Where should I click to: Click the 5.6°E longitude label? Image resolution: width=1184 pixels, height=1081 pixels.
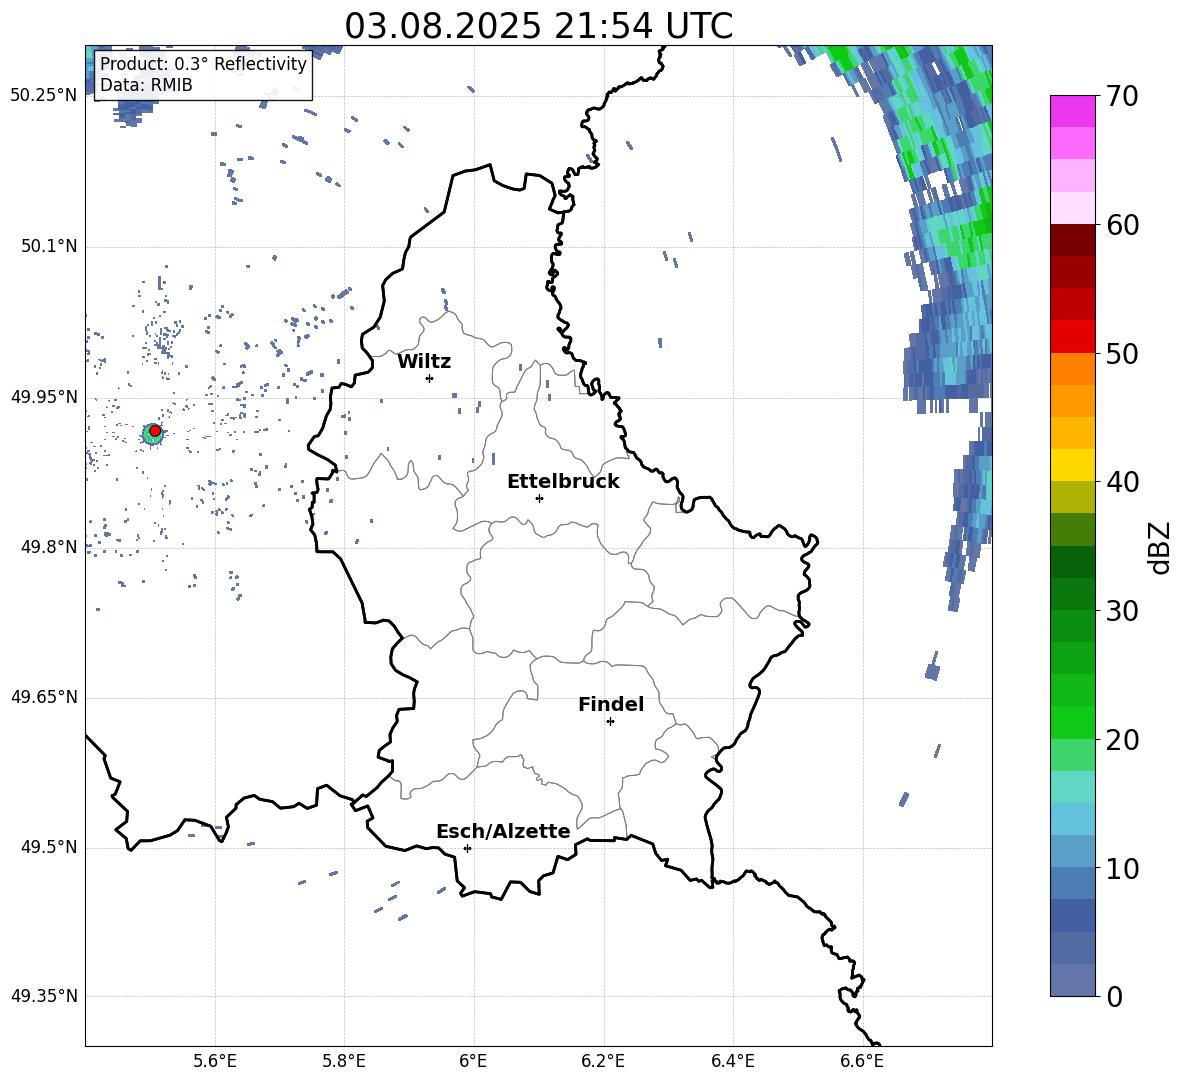coord(215,1061)
